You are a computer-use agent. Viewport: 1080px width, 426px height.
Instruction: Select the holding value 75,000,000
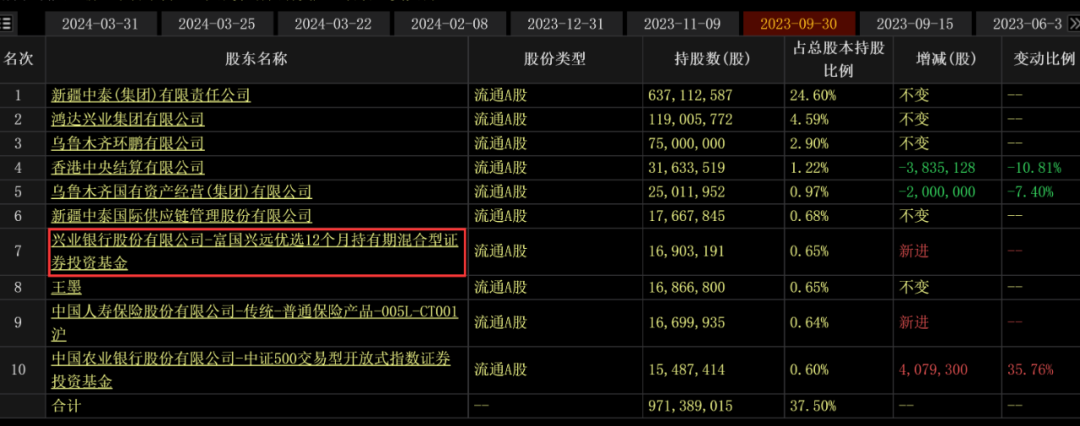click(x=687, y=143)
